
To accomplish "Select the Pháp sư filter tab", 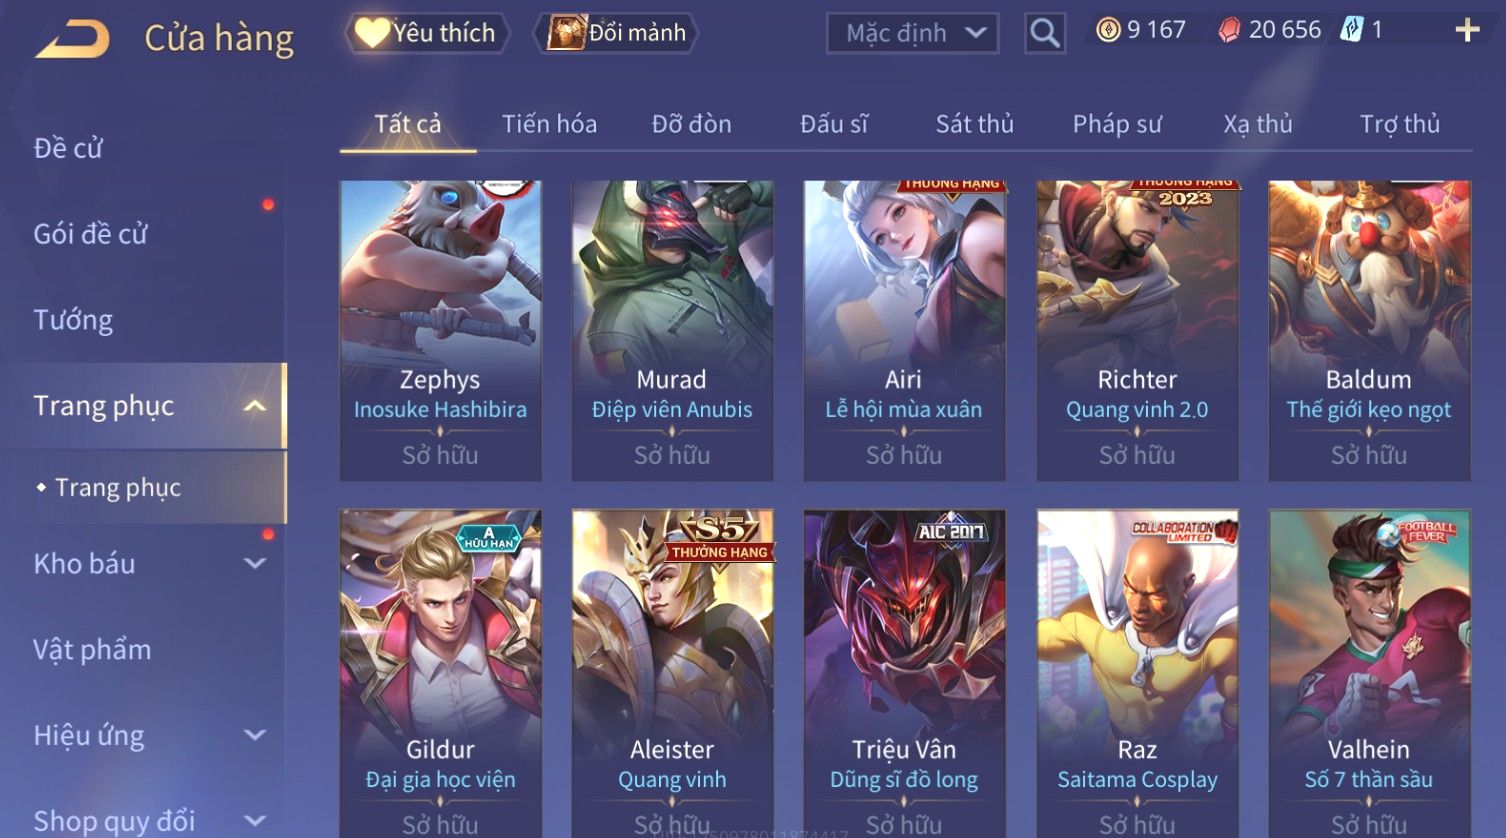I will click(x=1117, y=124).
